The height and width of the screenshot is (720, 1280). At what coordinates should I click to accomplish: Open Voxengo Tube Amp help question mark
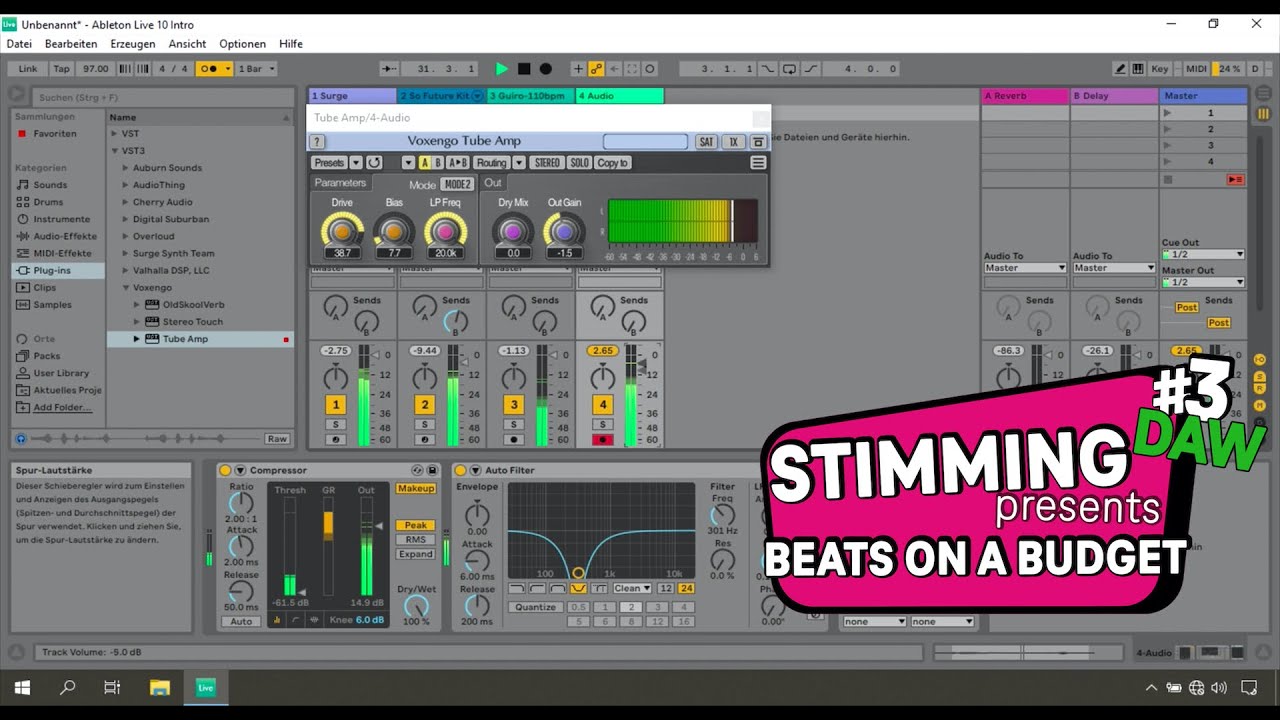coord(315,142)
